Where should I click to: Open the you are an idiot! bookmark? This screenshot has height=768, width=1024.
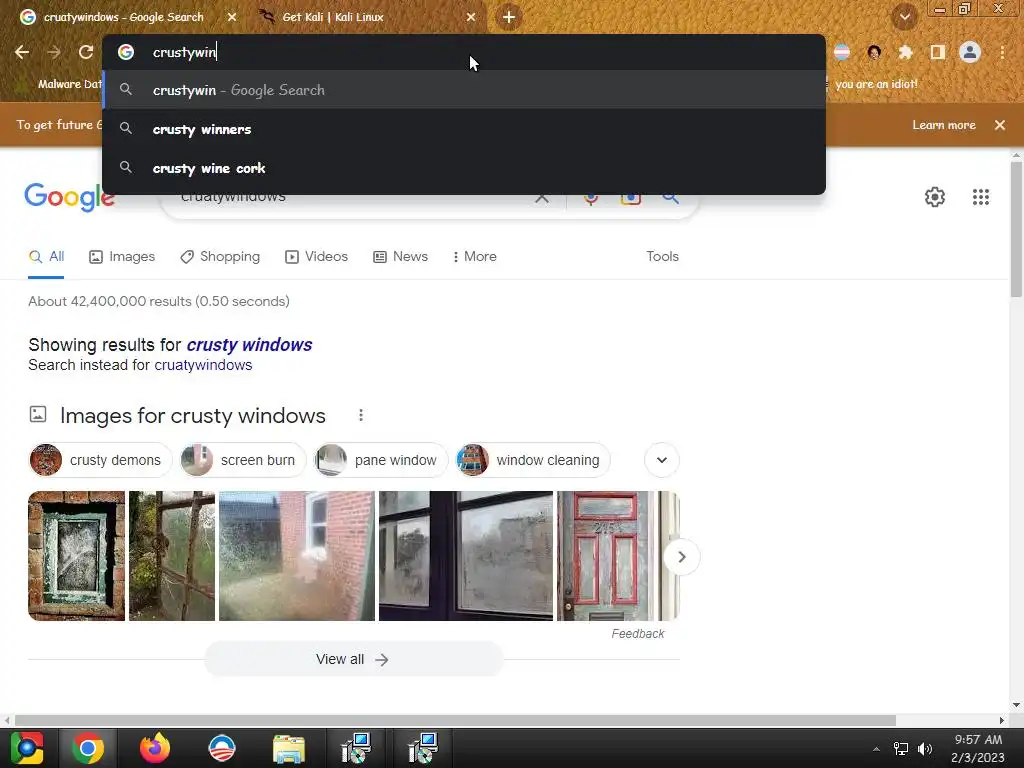(876, 84)
